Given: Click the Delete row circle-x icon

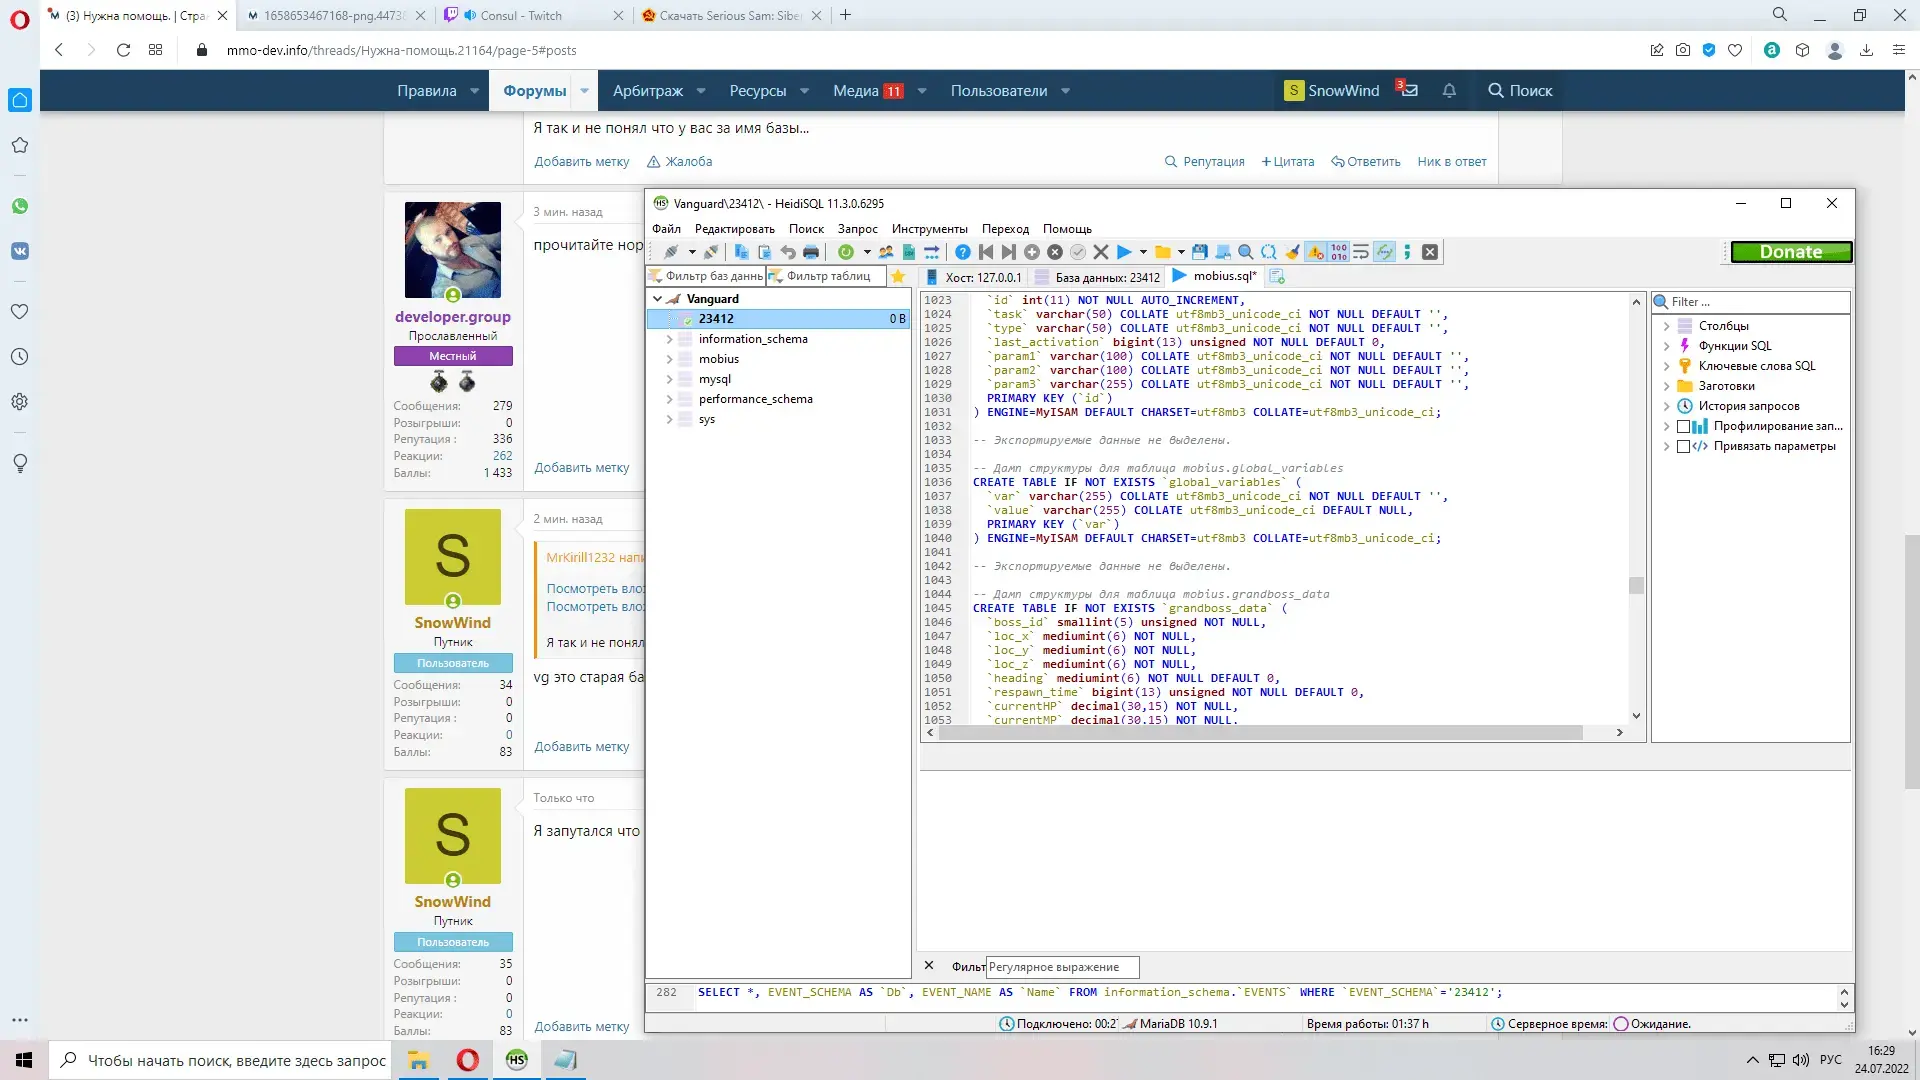Looking at the screenshot, I should click(1055, 252).
